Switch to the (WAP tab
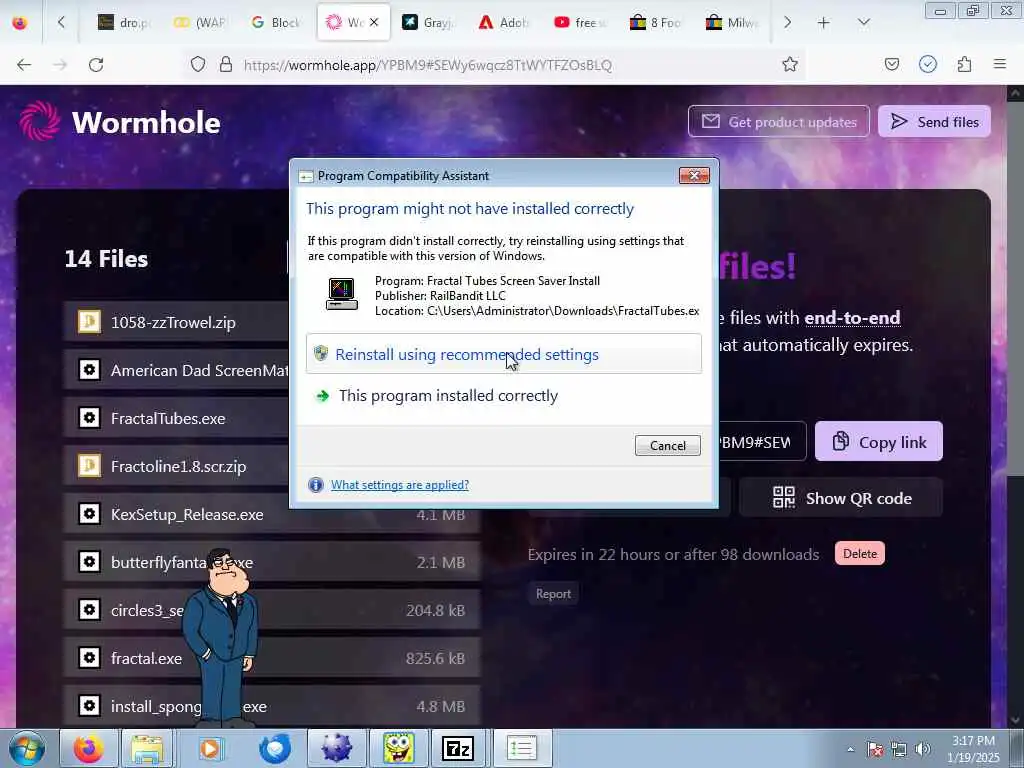The image size is (1024, 768). click(x=200, y=23)
